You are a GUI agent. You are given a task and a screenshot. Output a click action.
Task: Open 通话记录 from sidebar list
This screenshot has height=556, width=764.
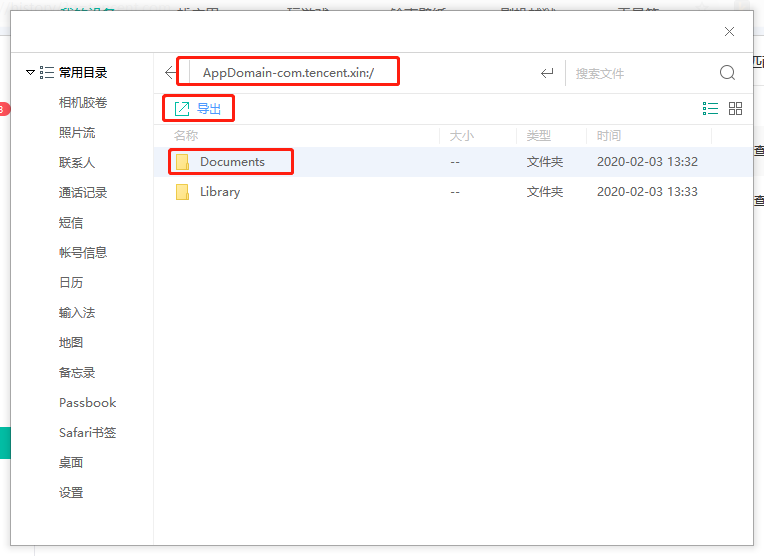pos(83,193)
